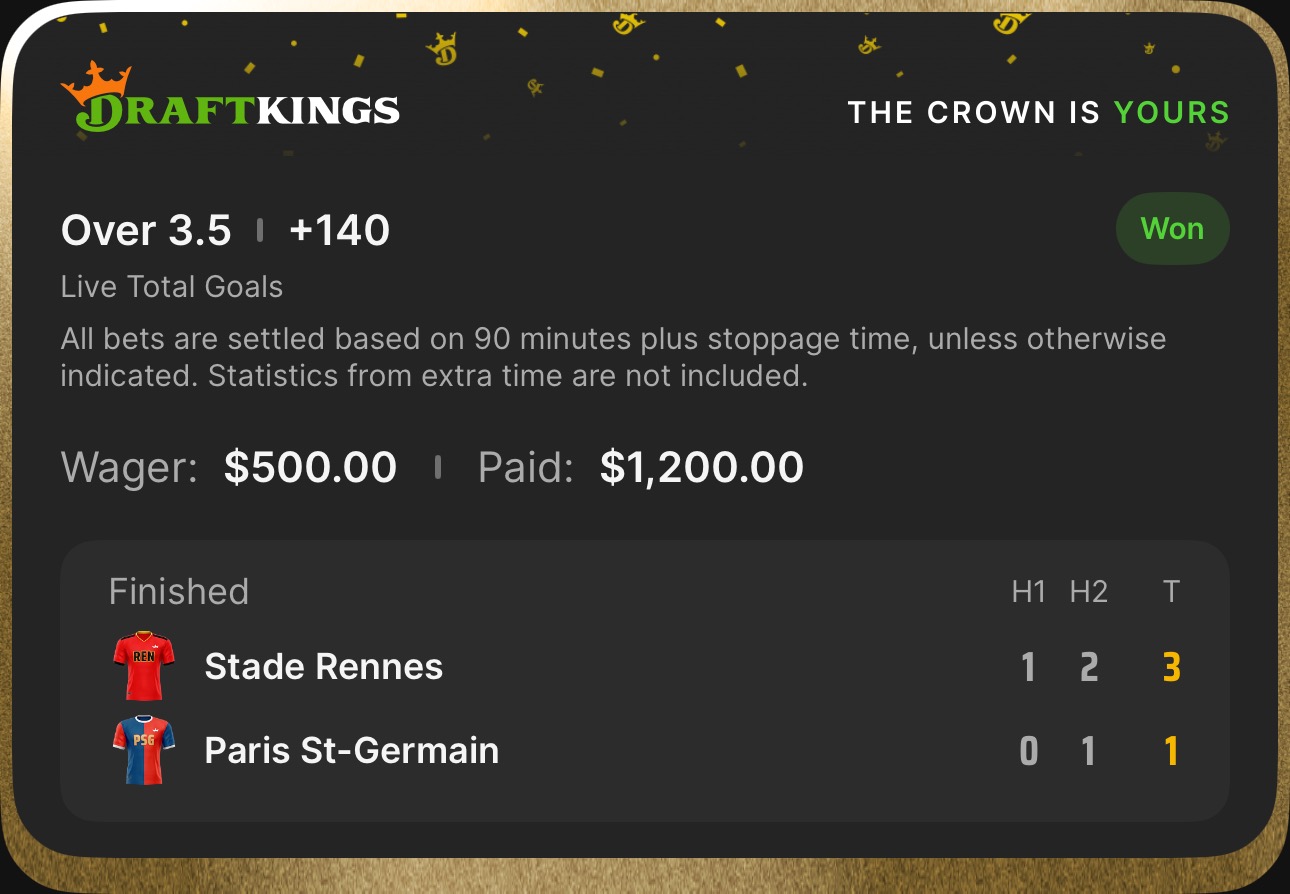This screenshot has height=894, width=1290.
Task: Click the $500.00 wager amount
Action: (x=310, y=467)
